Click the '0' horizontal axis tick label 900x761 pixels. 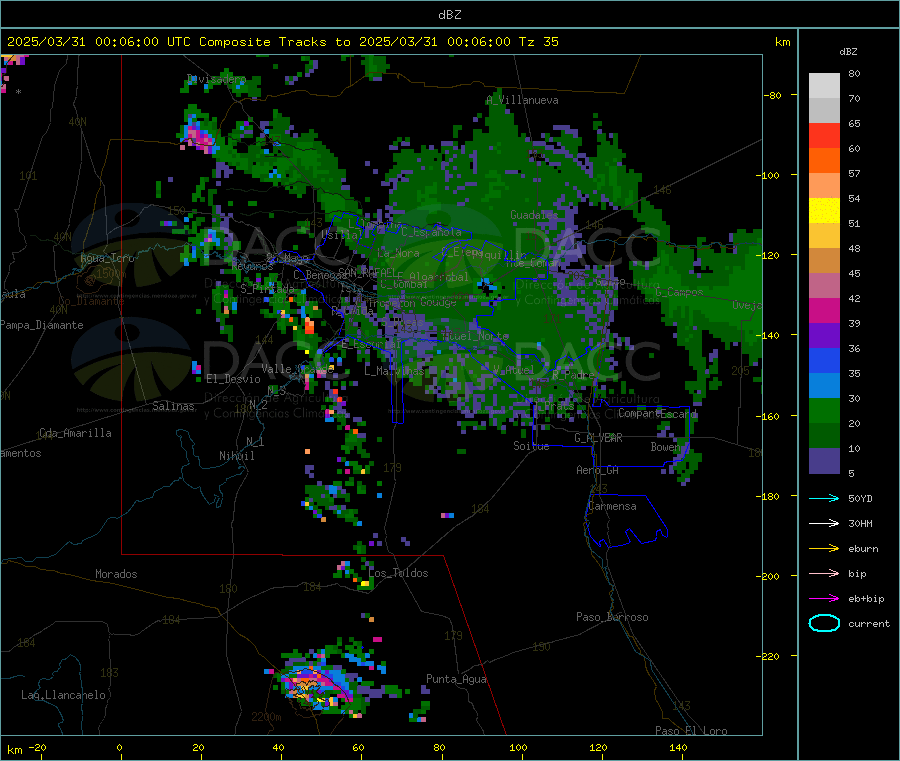pos(119,747)
